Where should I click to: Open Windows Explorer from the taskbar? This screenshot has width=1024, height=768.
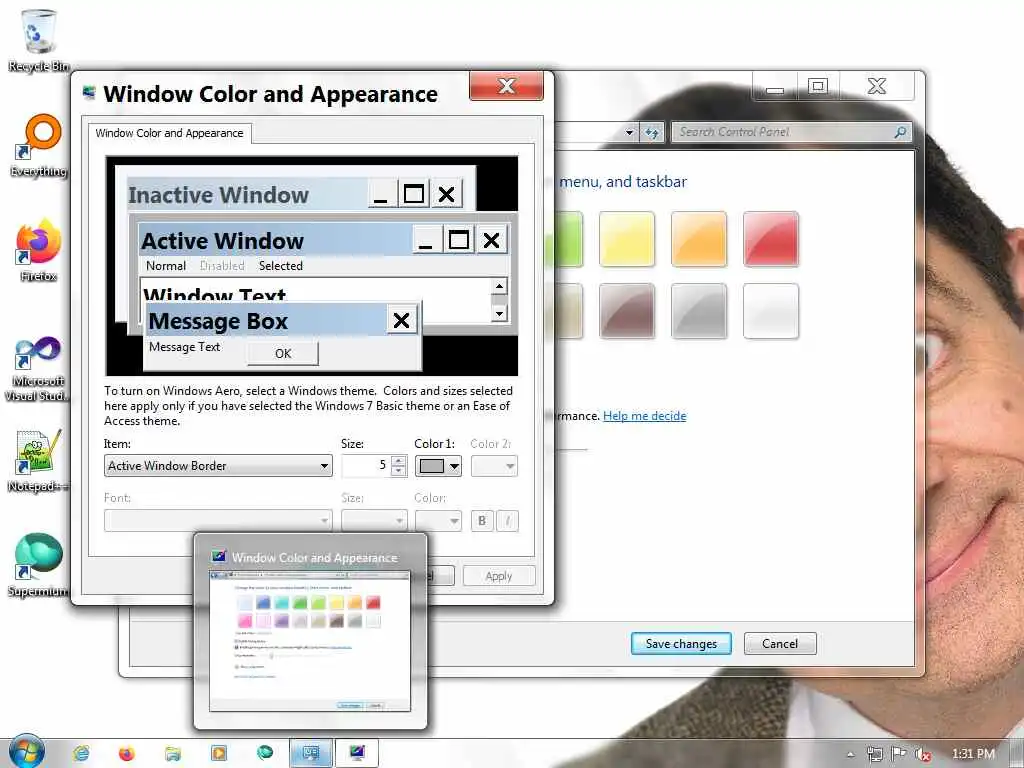click(x=172, y=753)
